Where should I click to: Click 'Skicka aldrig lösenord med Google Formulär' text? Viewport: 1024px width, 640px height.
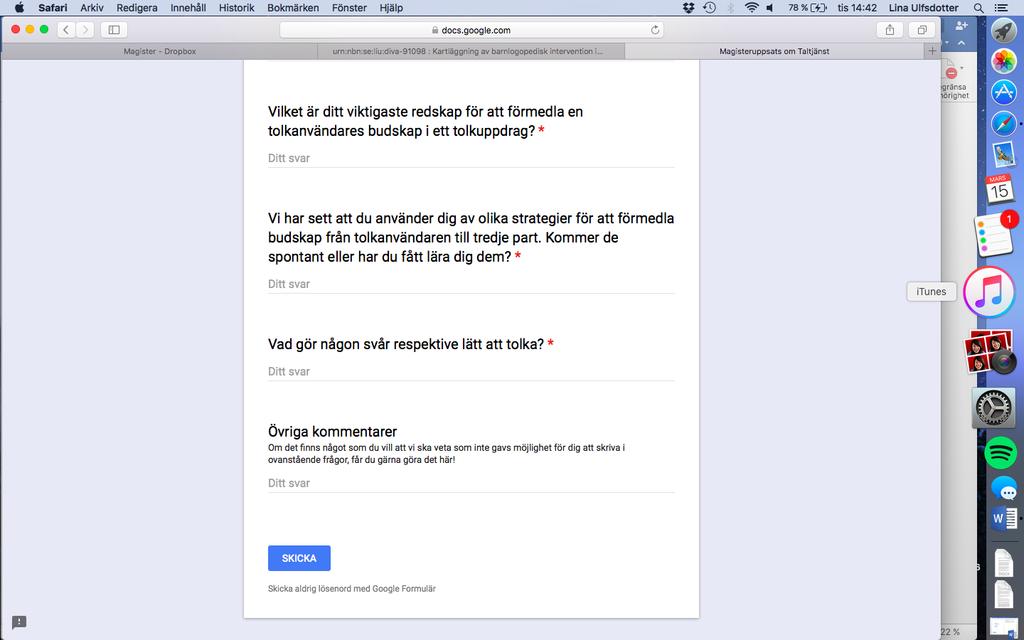tap(351, 589)
